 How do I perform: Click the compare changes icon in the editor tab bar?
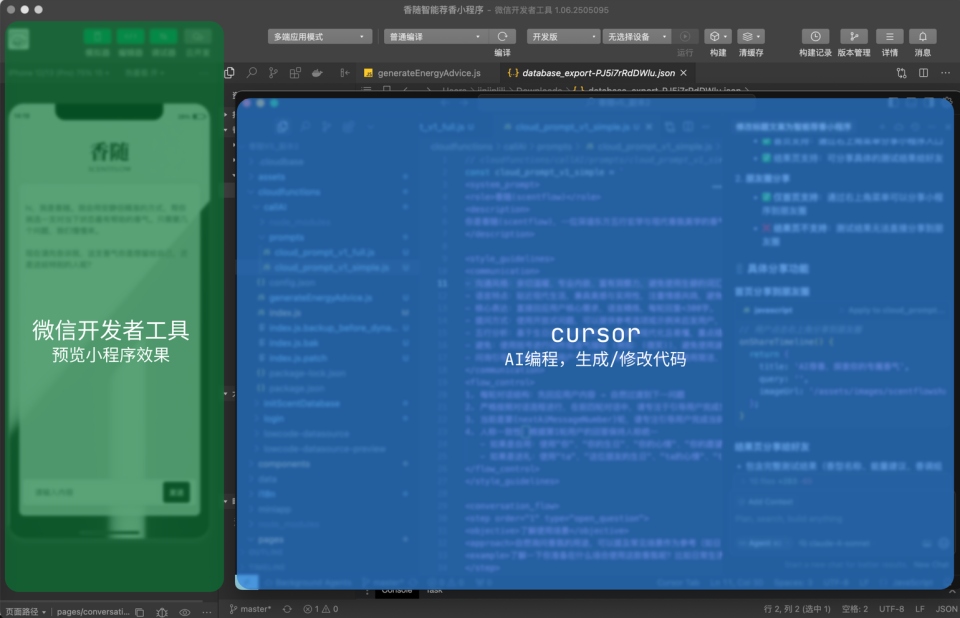click(x=901, y=73)
